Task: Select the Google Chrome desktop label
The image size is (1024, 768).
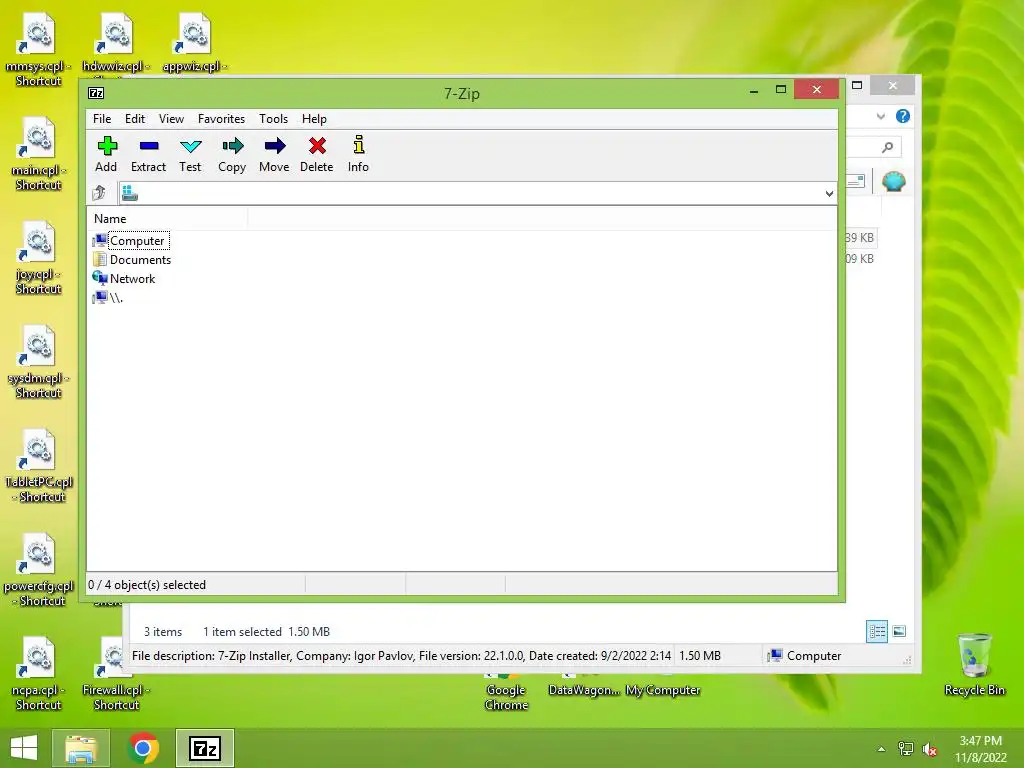Action: click(506, 697)
